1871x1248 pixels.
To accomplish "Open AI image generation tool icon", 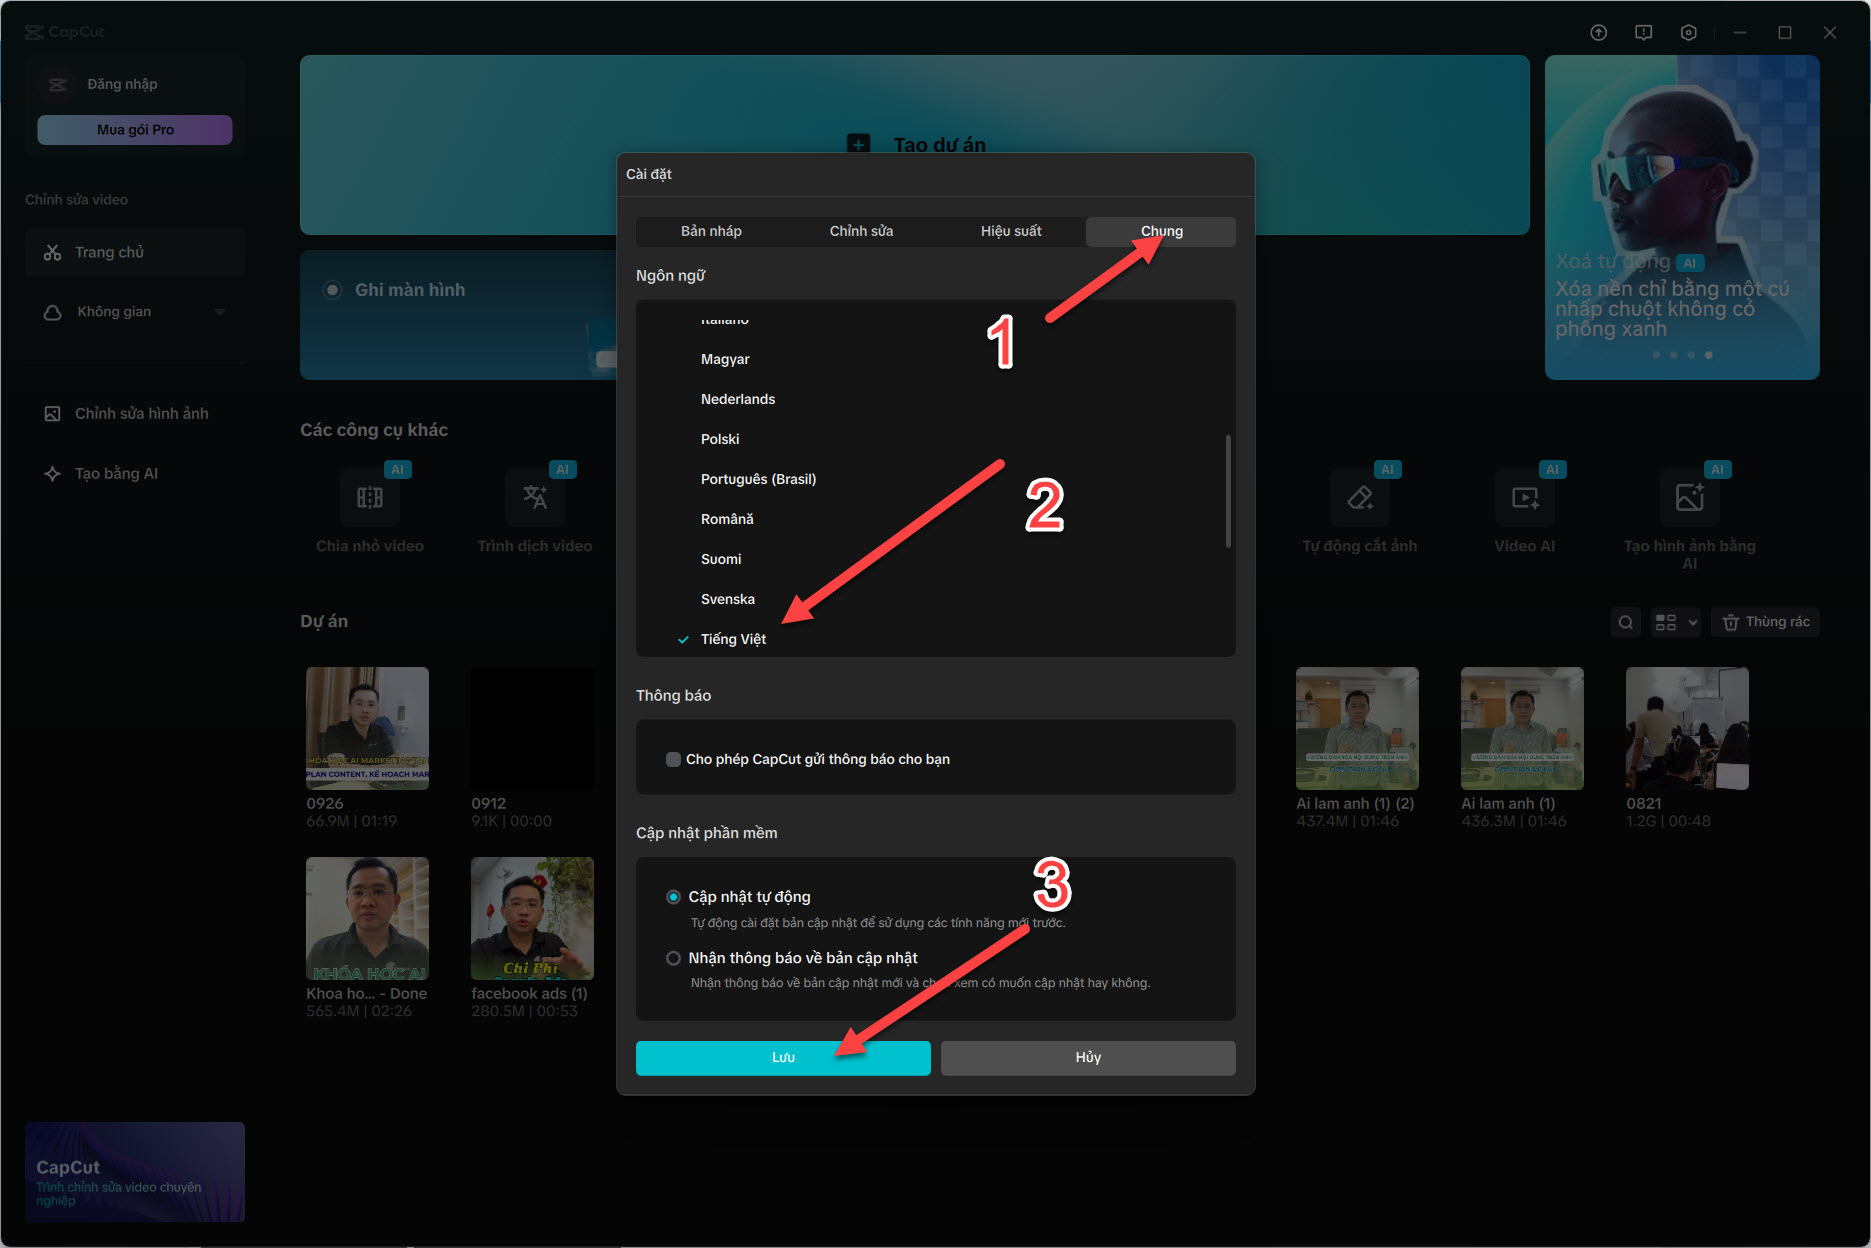I will (x=1689, y=498).
